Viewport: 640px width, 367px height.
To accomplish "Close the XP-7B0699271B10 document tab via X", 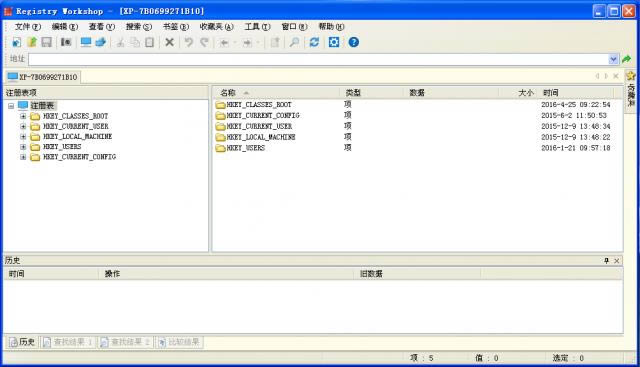I will (x=616, y=76).
